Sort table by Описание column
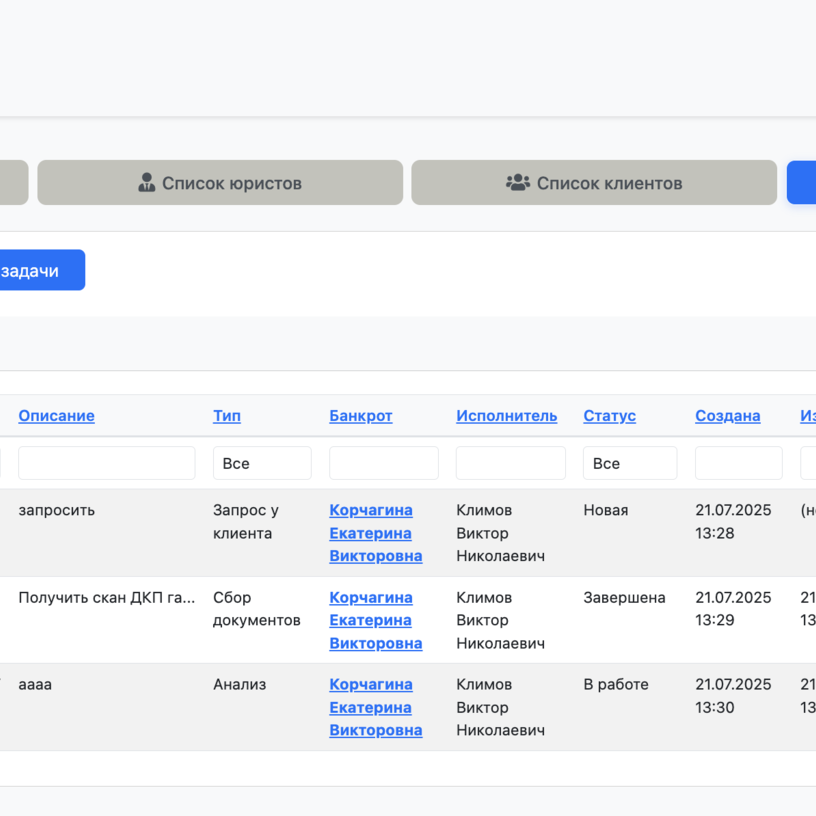Viewport: 816px width, 816px height. point(57,416)
